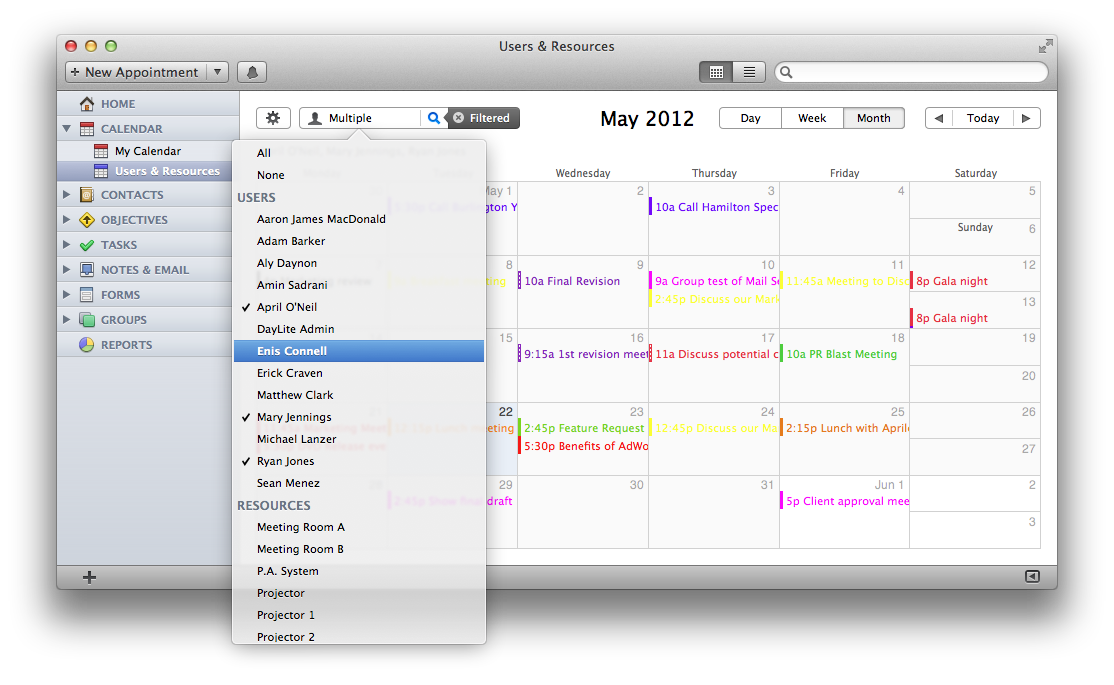Expand the Contacts sidebar section

click(x=67, y=195)
